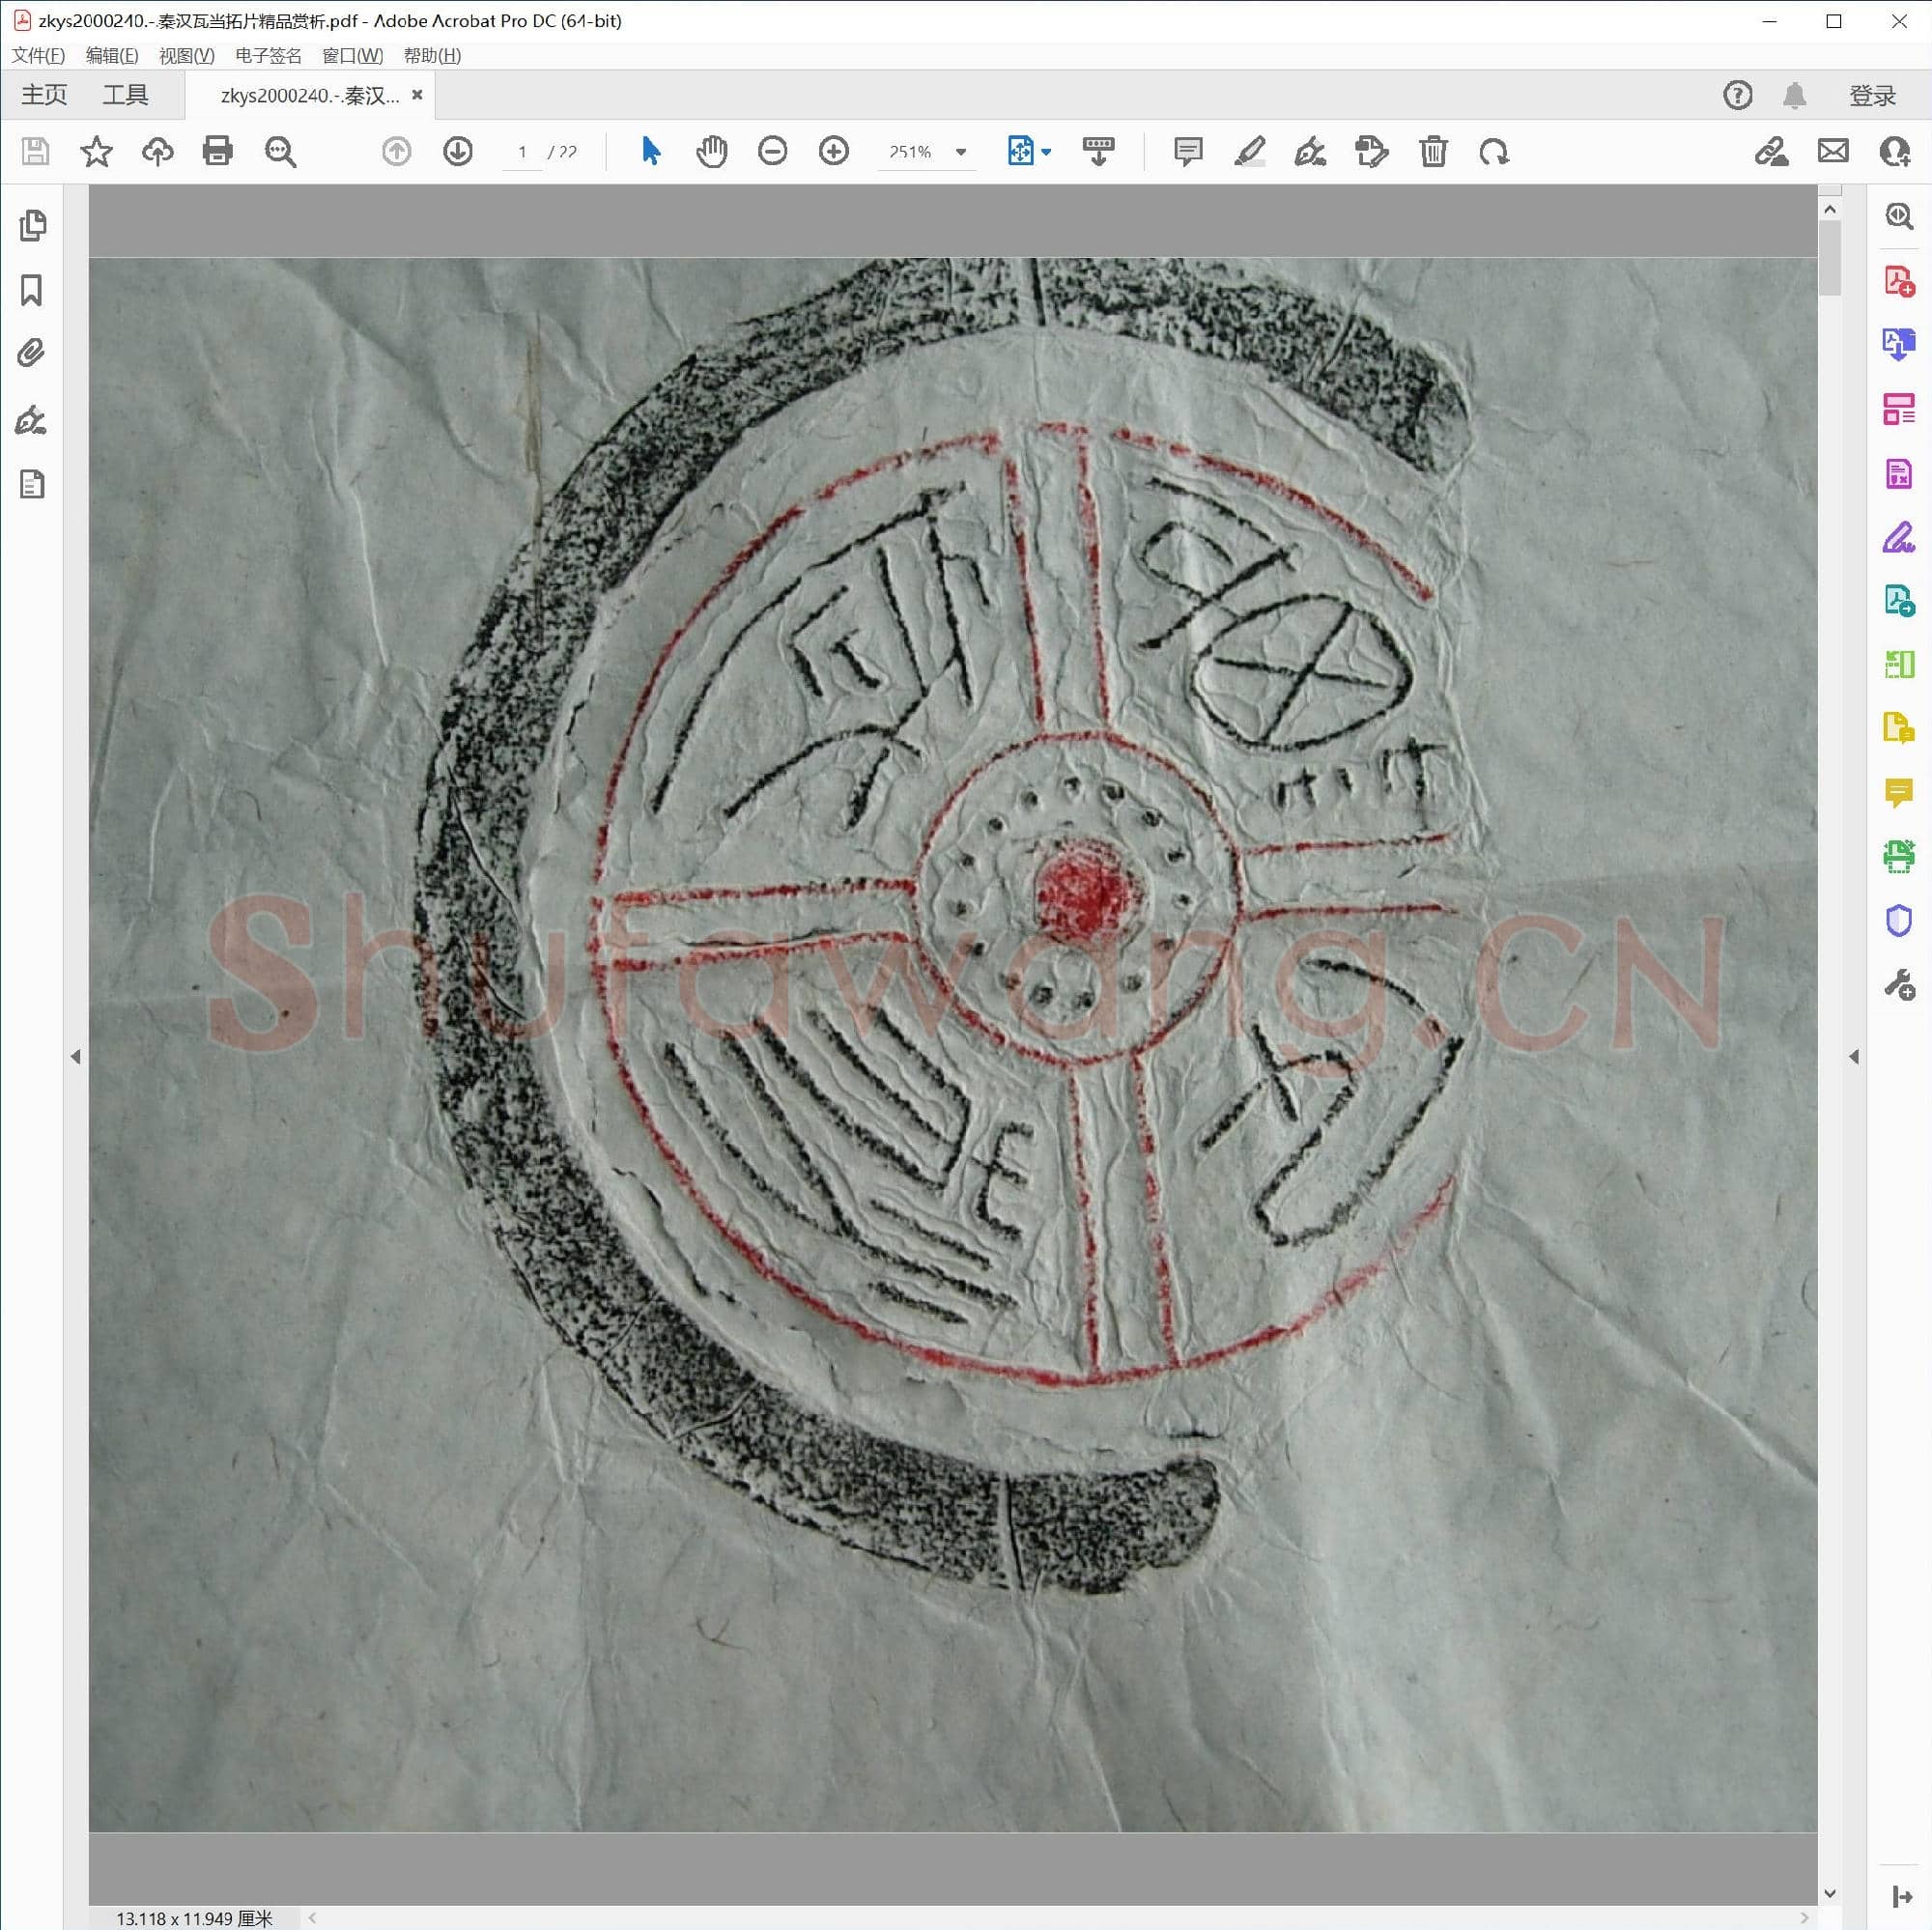Collapse the left navigation pane
The height and width of the screenshot is (1930, 1932).
[x=76, y=1056]
